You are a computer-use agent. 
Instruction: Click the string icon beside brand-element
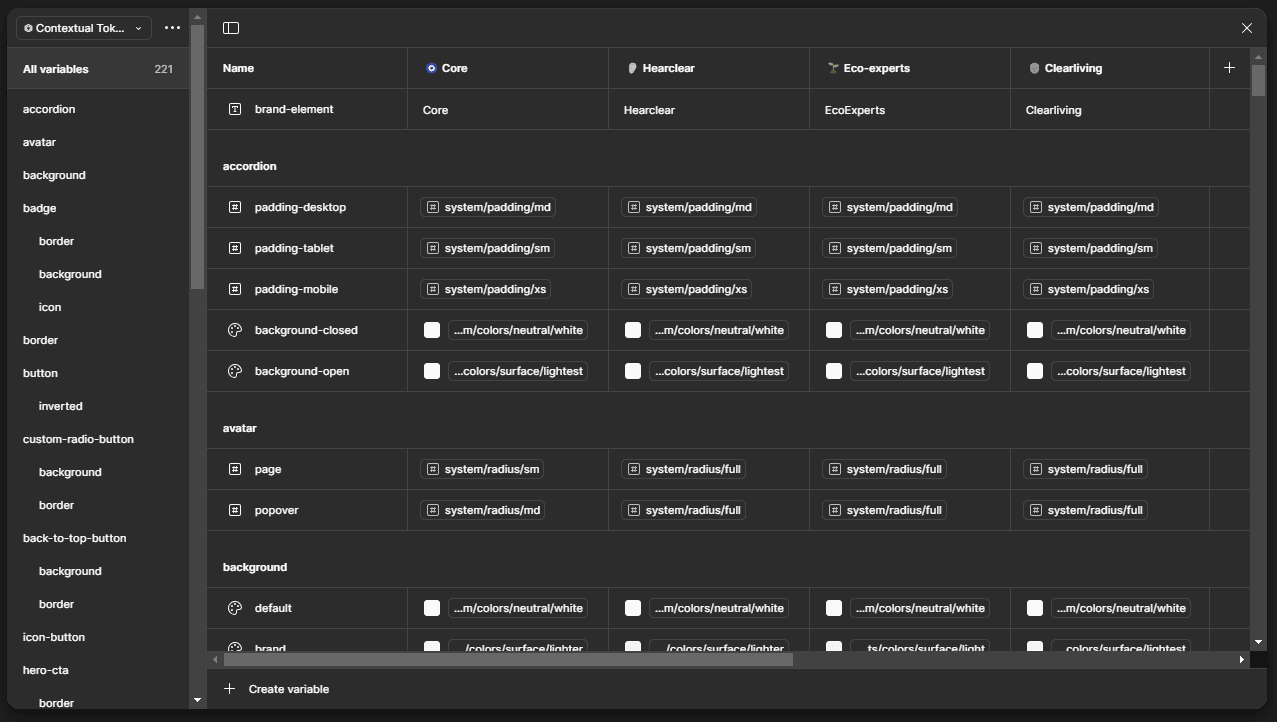coord(234,110)
